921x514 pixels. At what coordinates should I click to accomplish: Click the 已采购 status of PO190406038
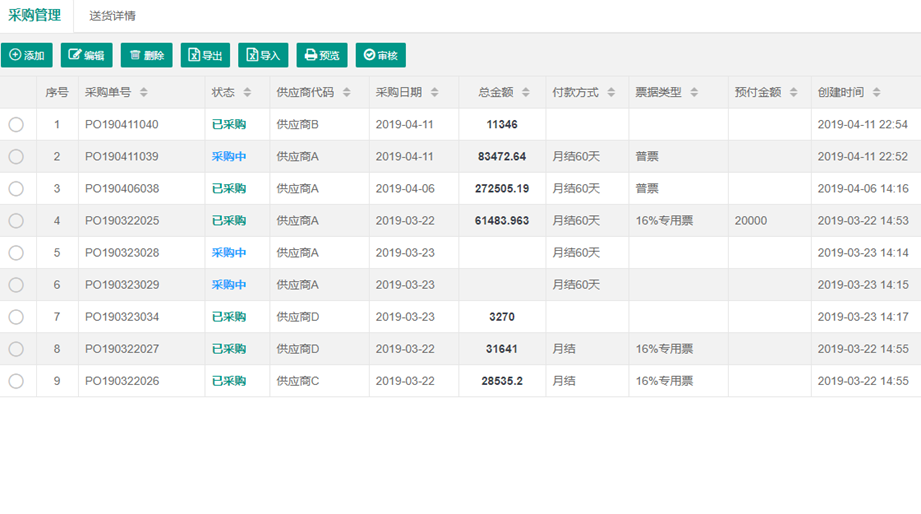(x=228, y=189)
